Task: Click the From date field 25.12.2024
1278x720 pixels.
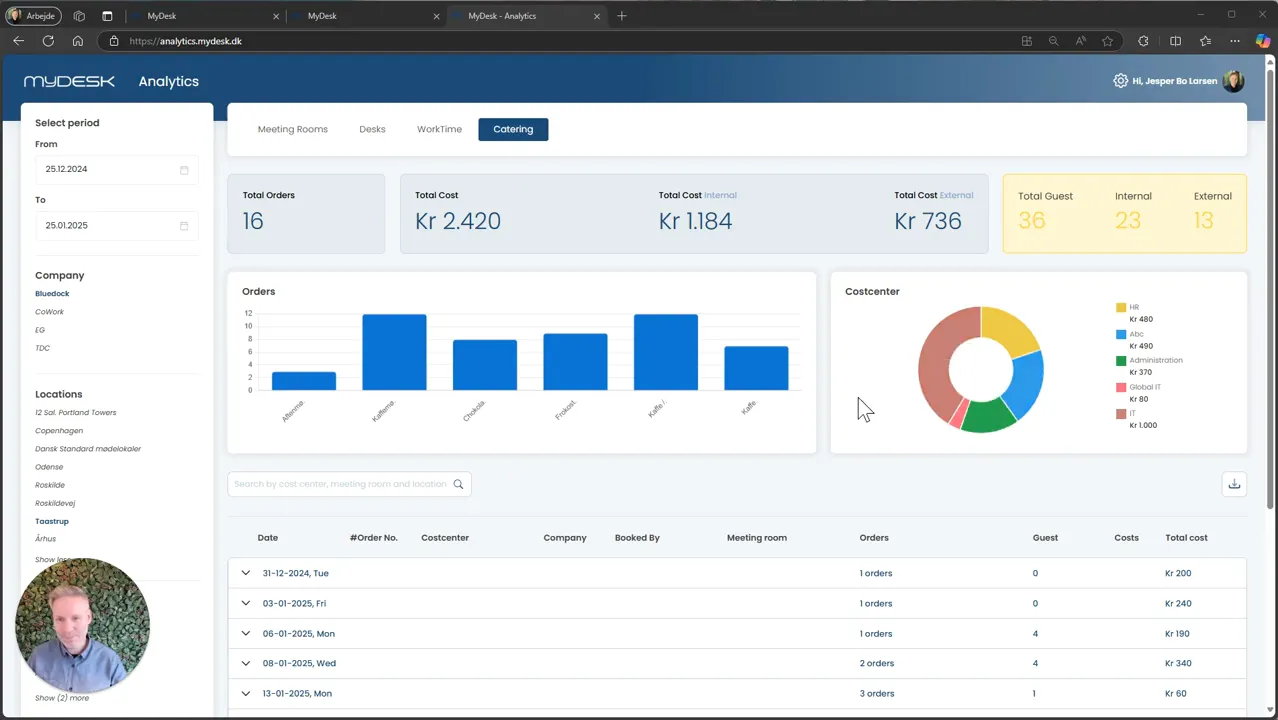Action: pos(116,170)
